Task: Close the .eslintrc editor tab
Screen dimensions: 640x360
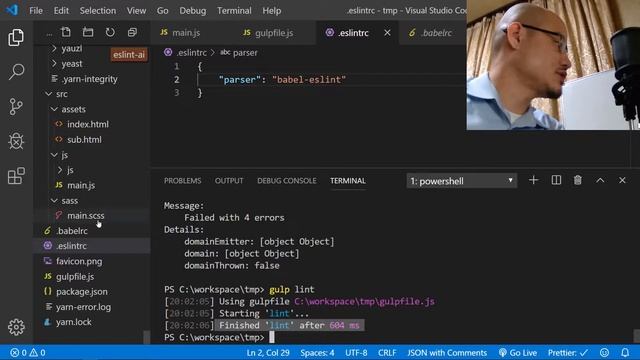Action: click(x=387, y=33)
